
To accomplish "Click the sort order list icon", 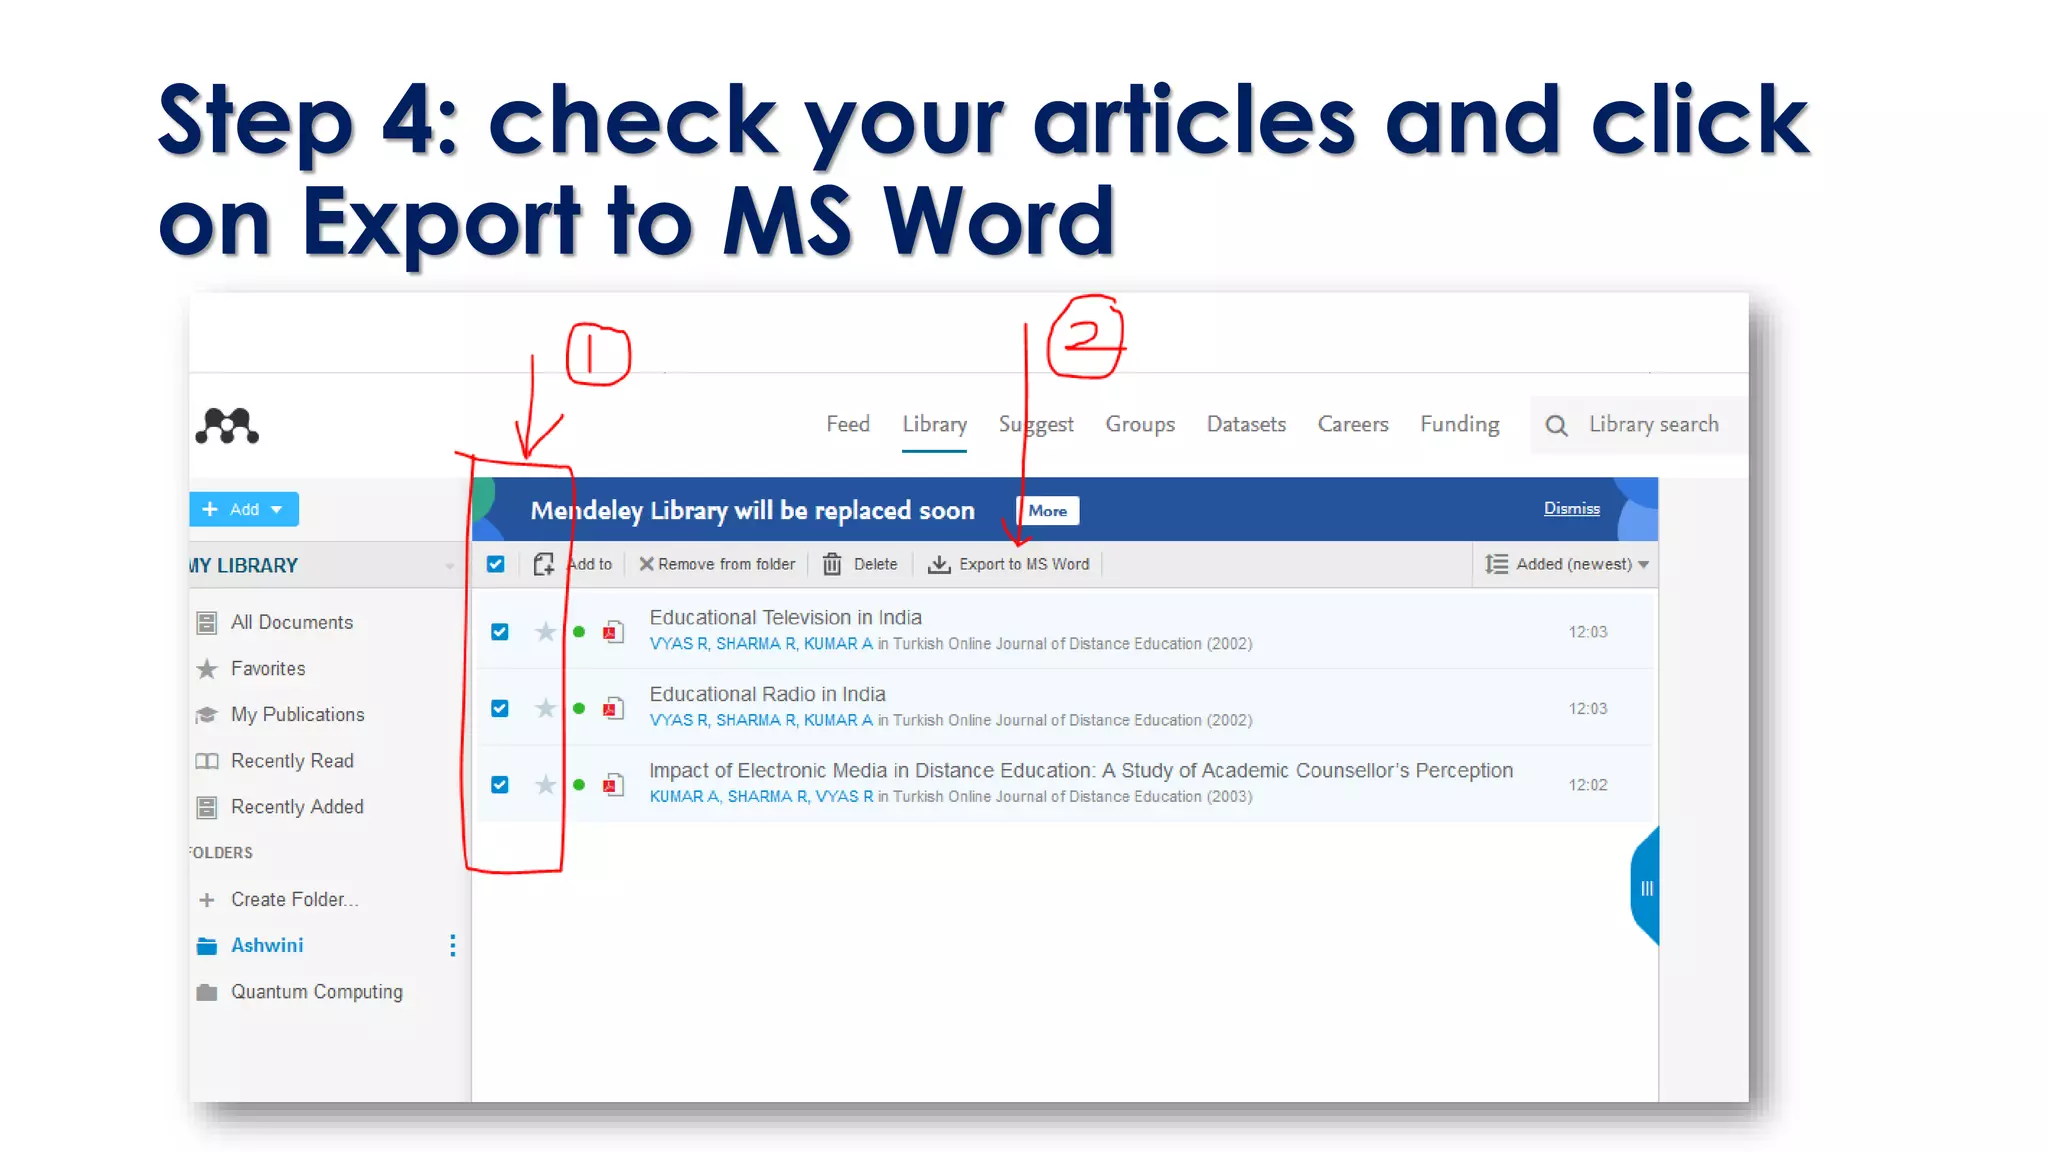I will (x=1496, y=564).
